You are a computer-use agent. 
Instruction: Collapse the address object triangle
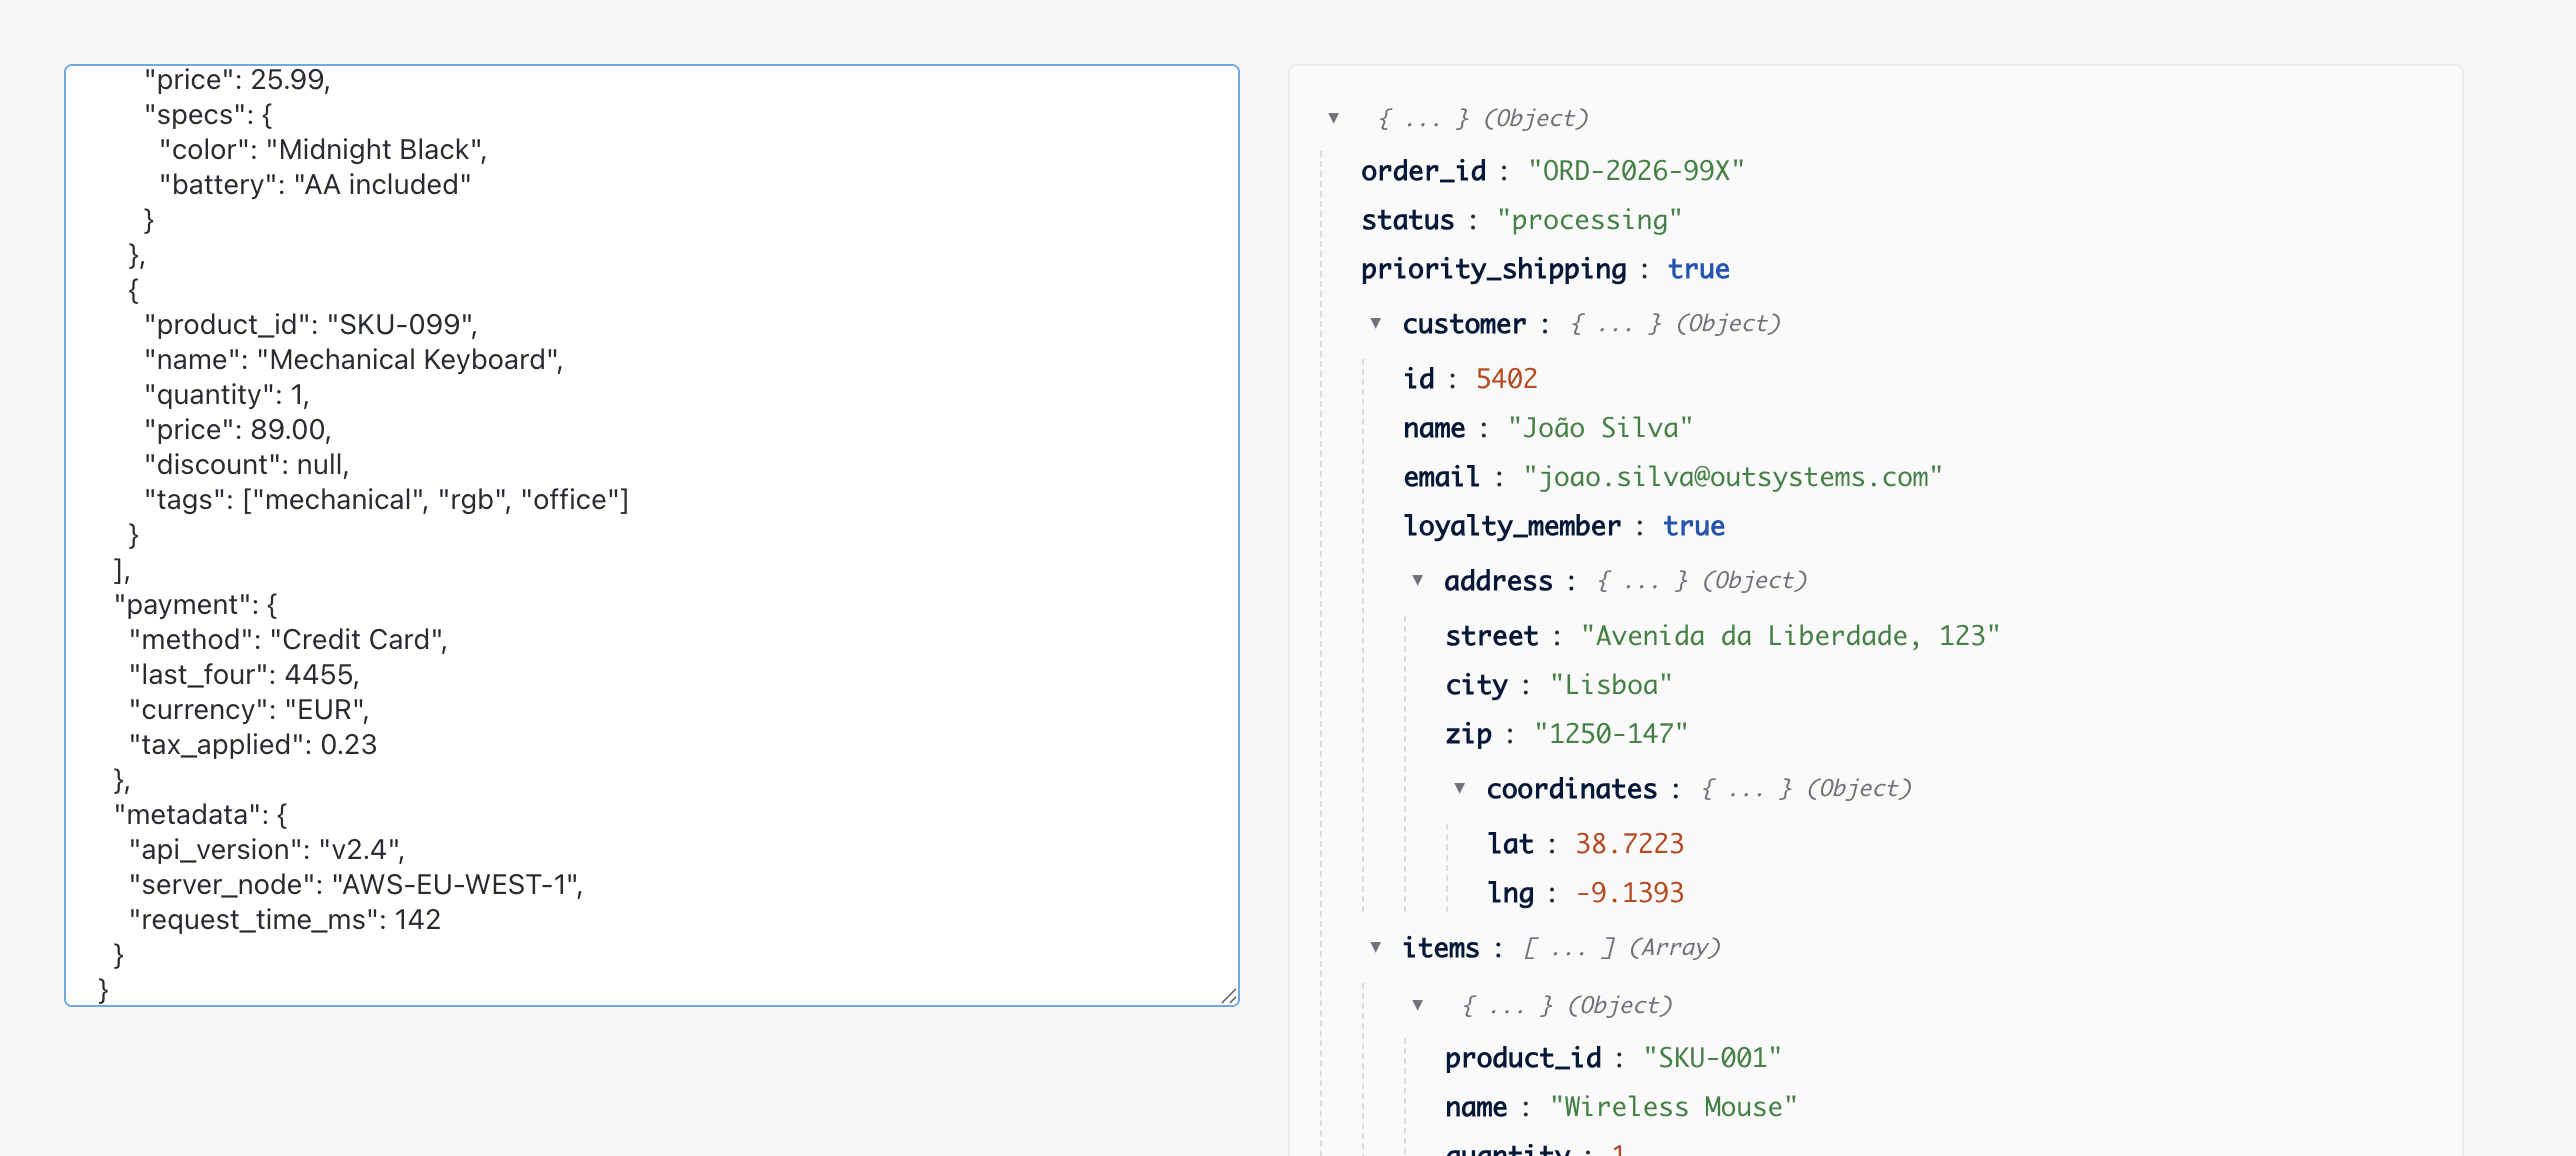pos(1417,580)
